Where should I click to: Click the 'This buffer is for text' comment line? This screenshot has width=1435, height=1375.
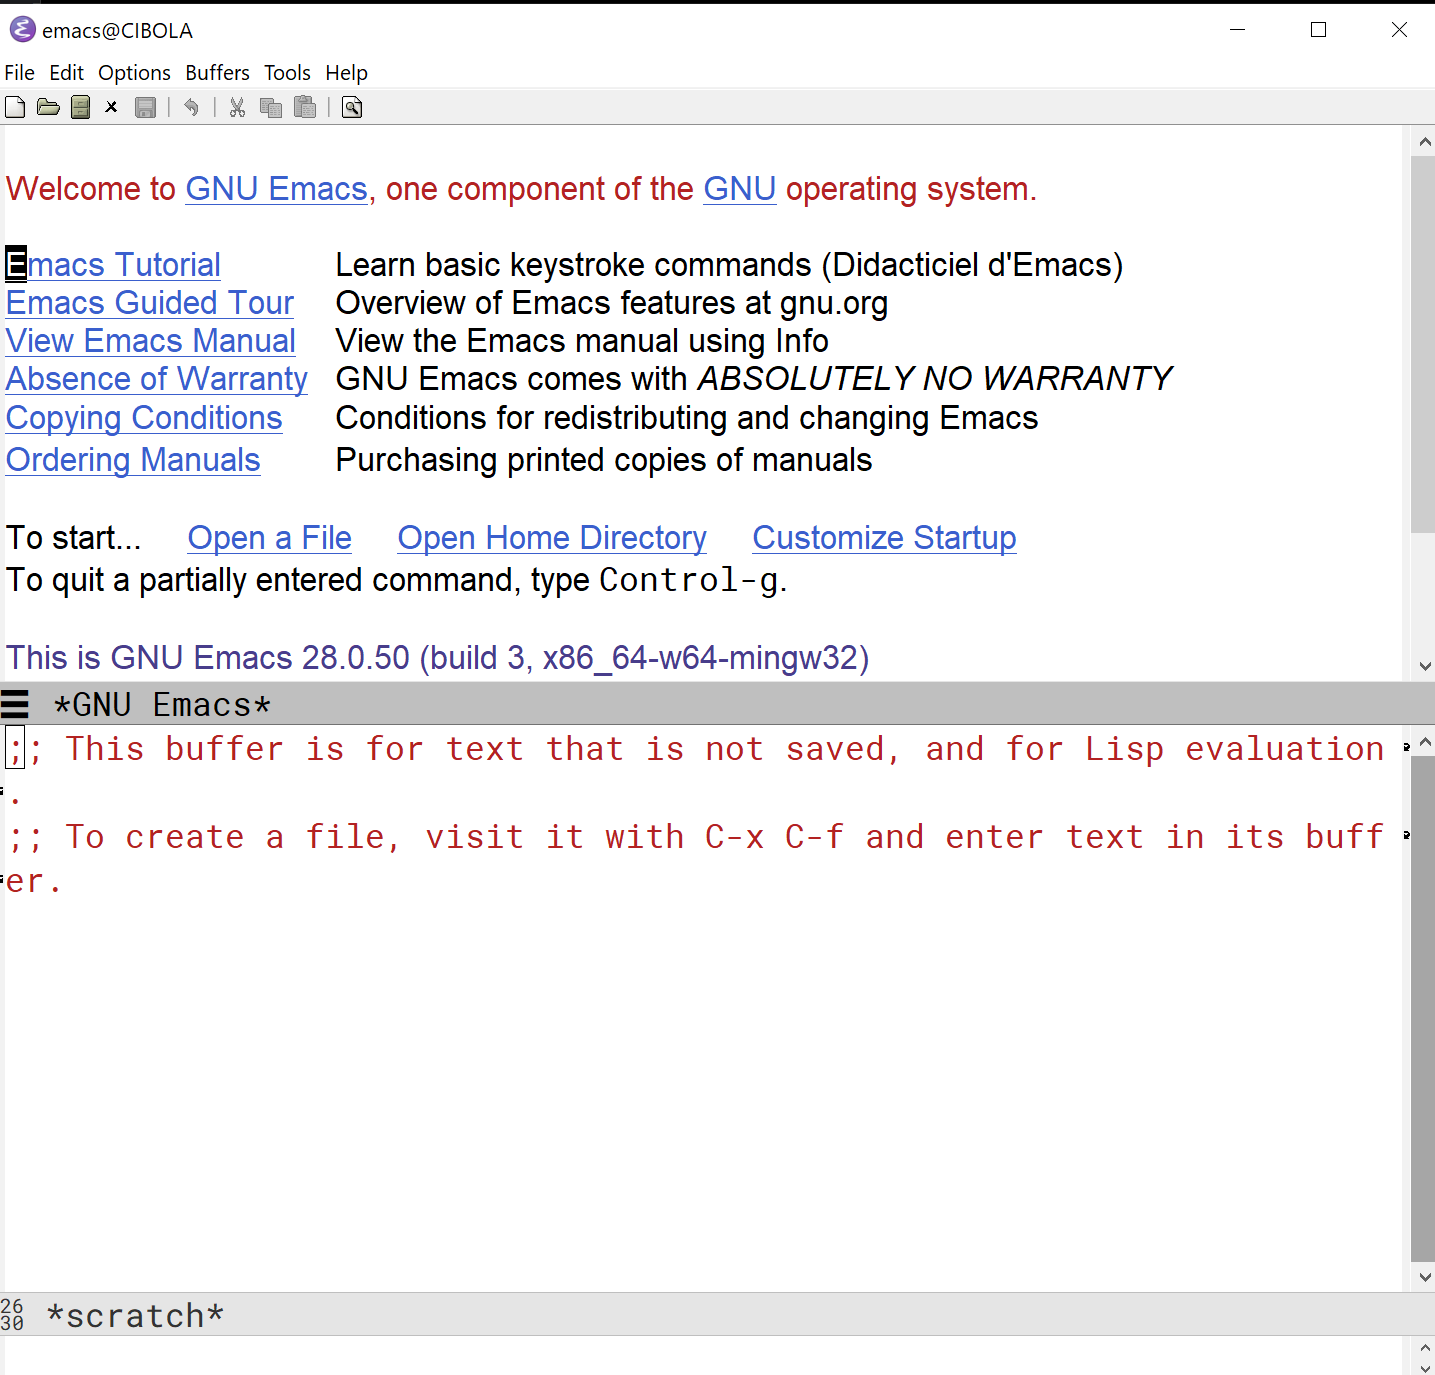(x=696, y=749)
